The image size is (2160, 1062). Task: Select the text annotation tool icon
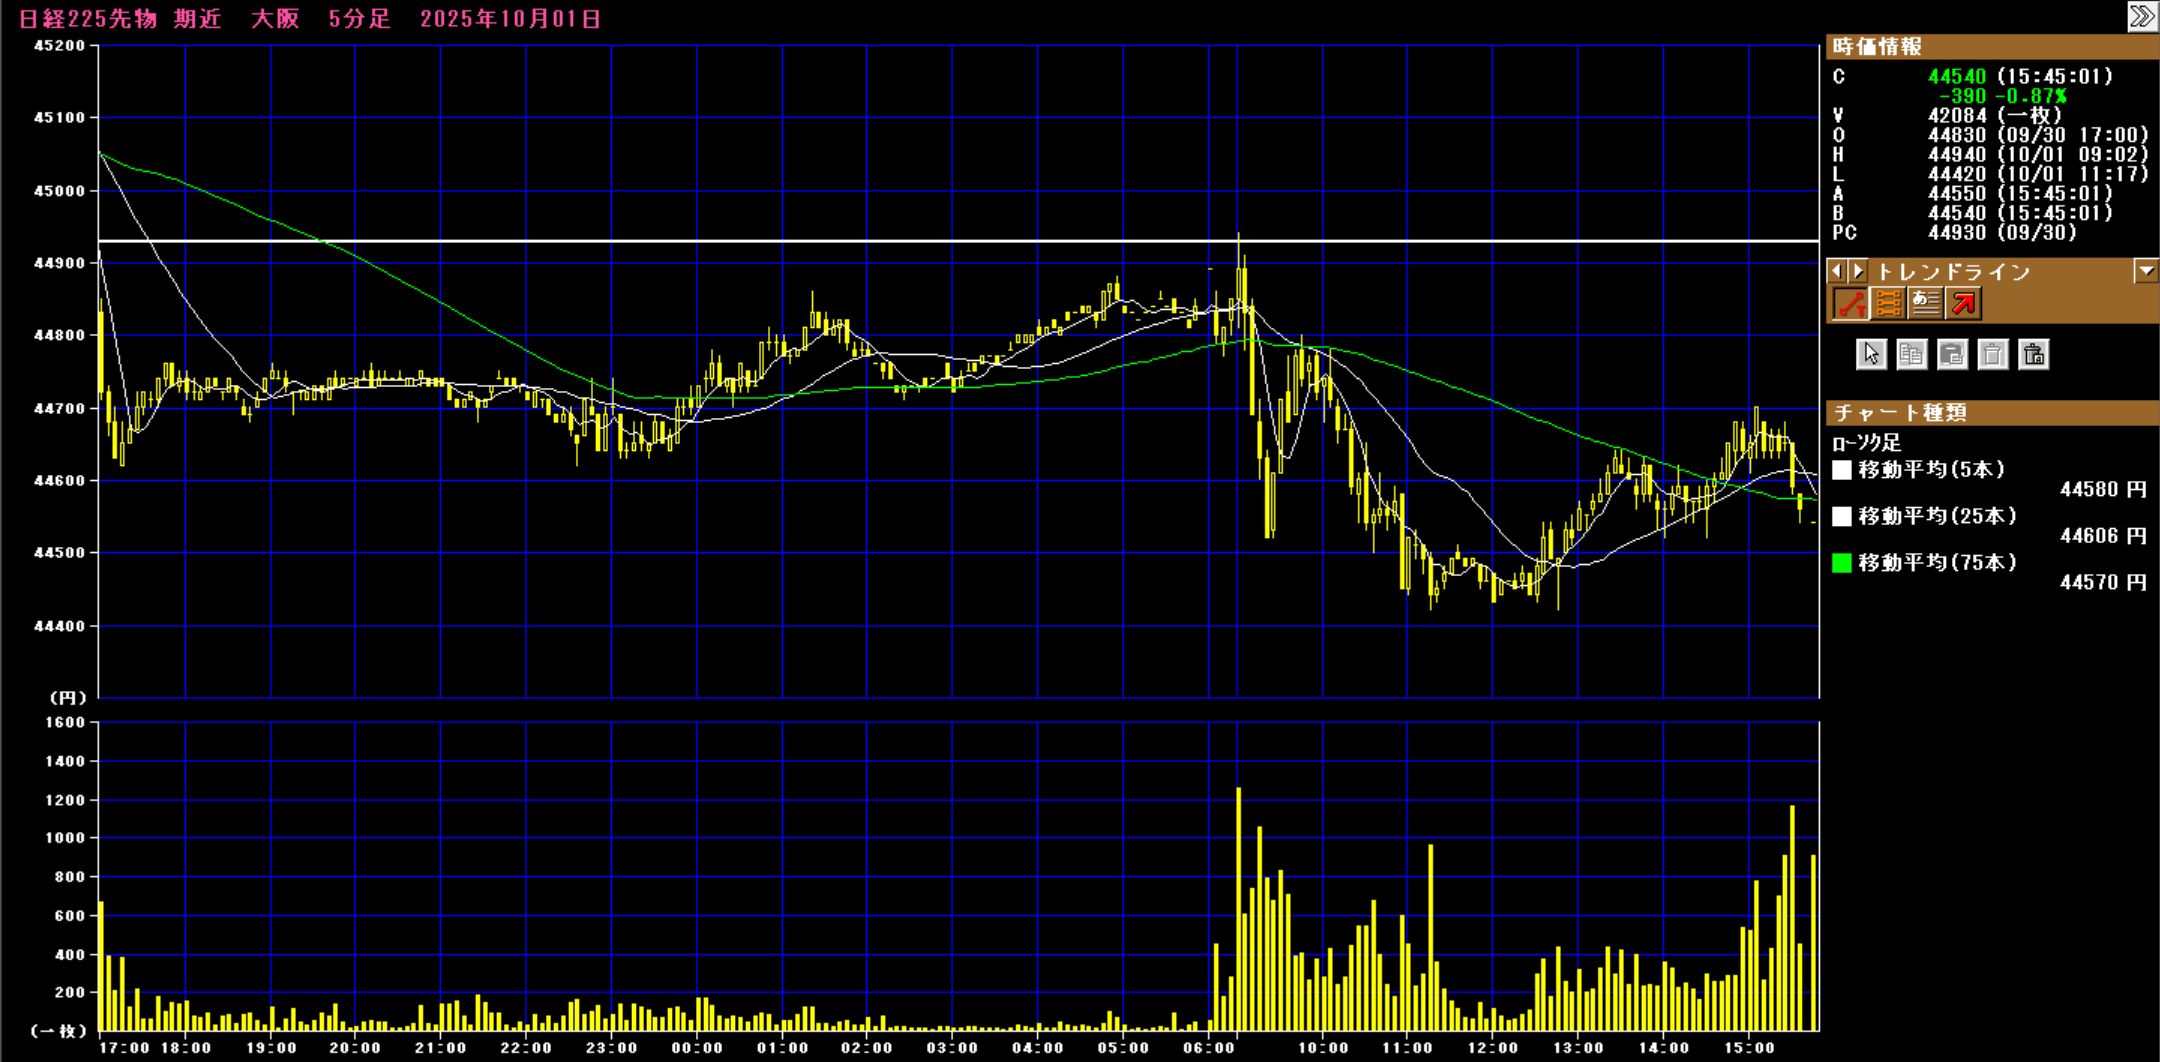point(1925,304)
